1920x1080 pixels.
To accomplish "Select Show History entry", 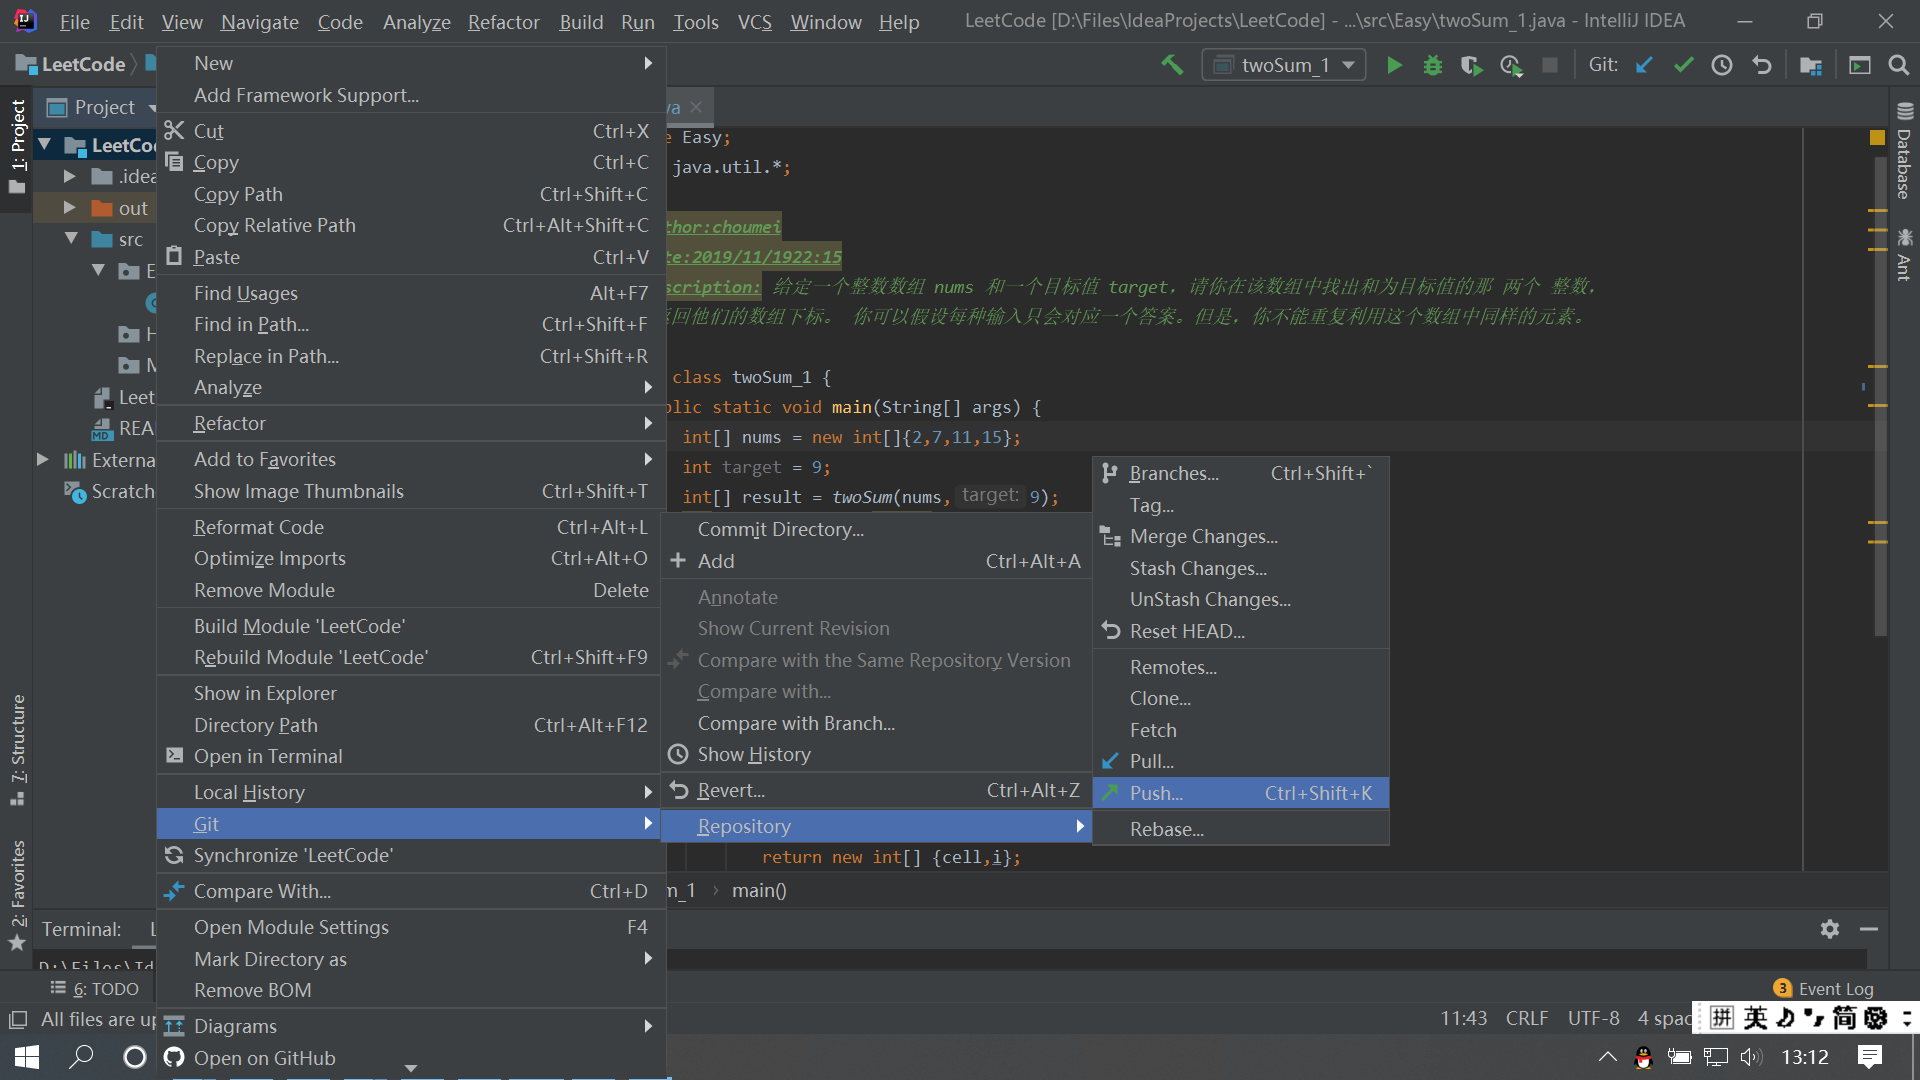I will tap(876, 754).
